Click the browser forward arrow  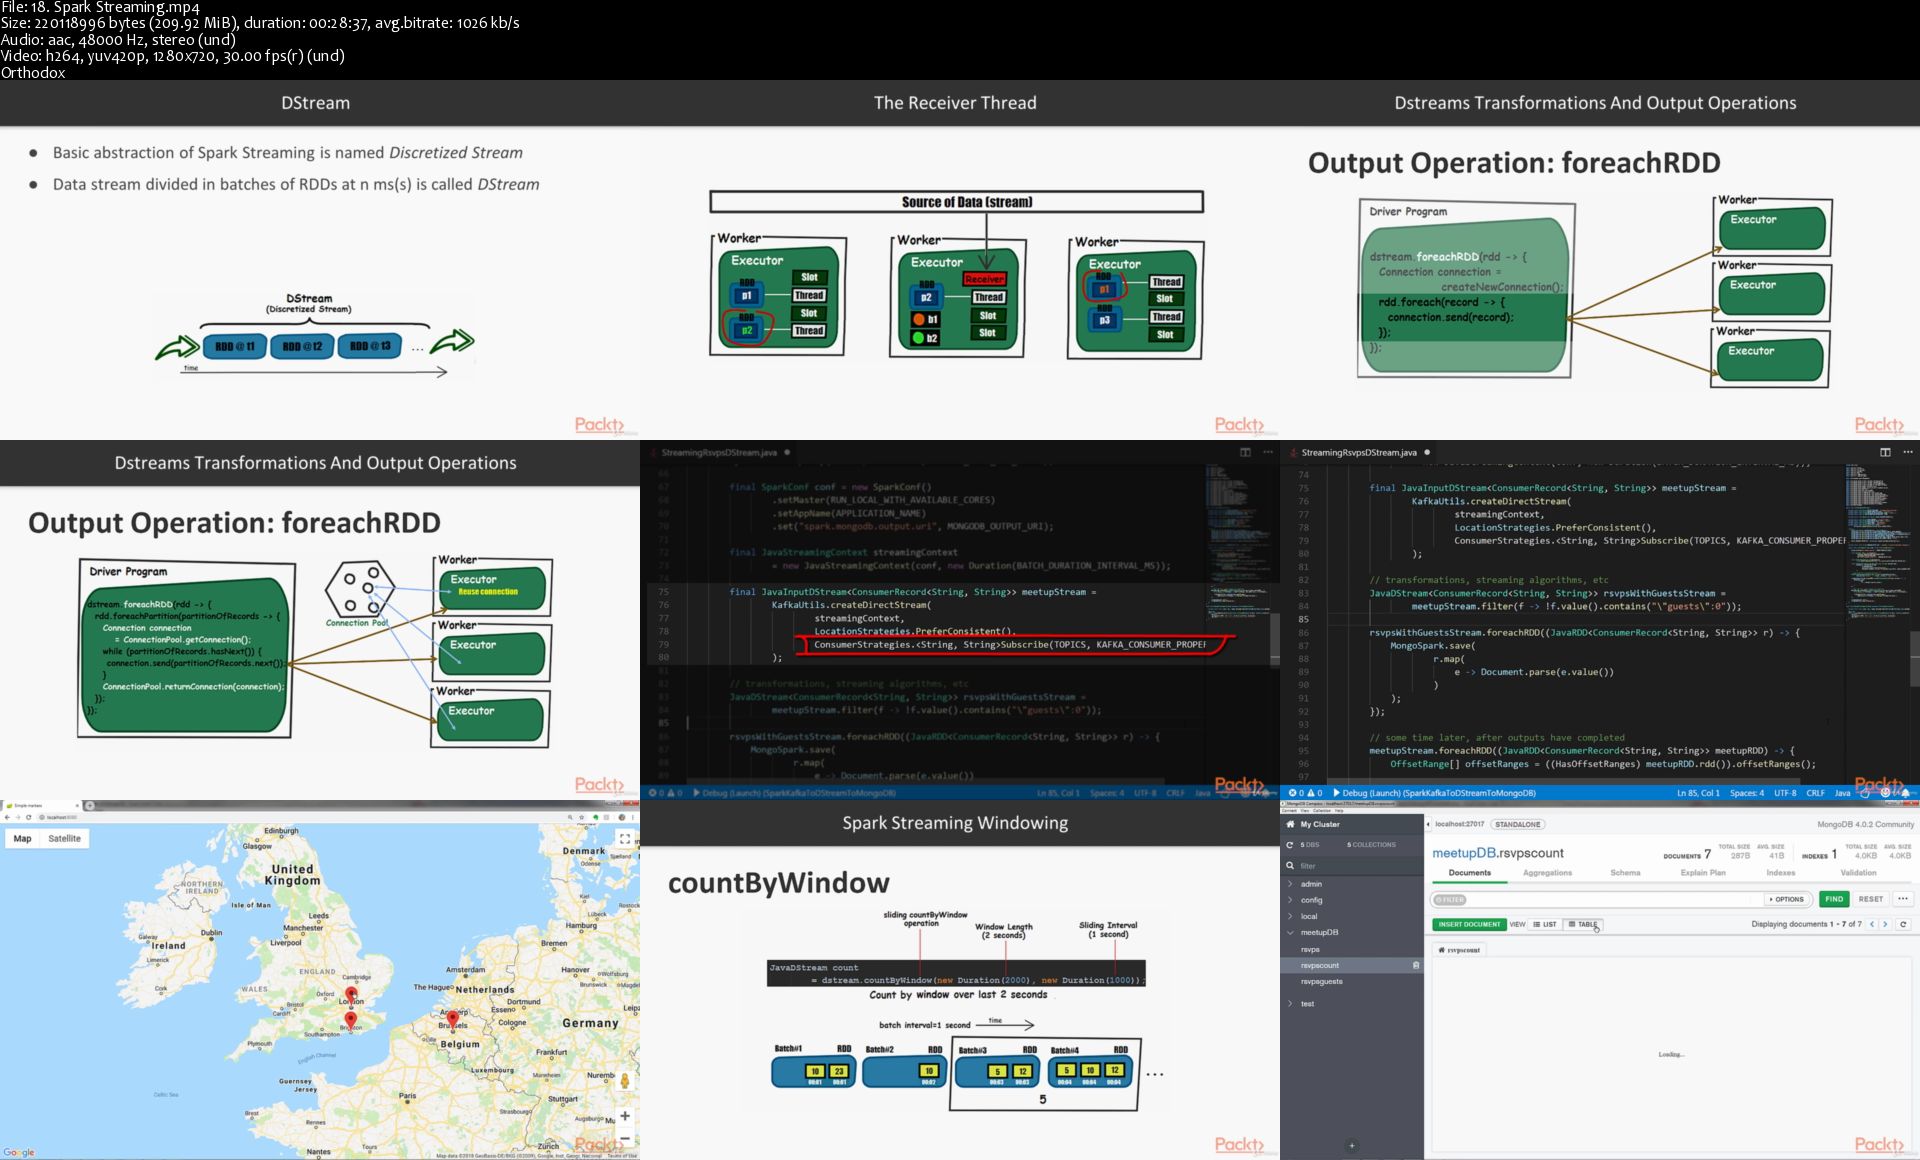18,817
